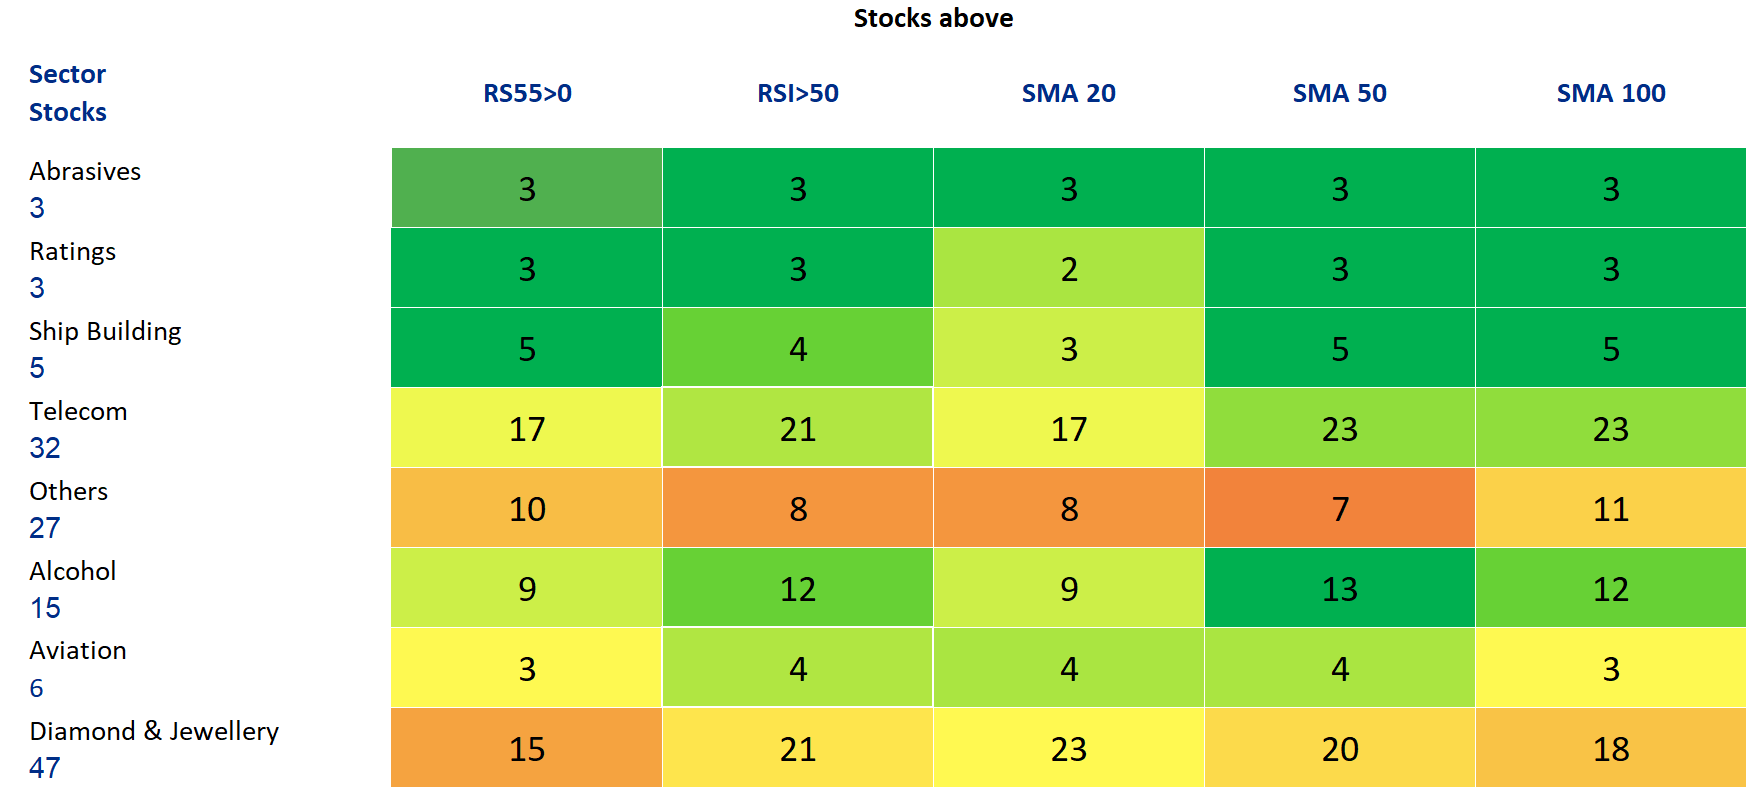
Task: Select the Telecom RSI>50 cell showing 21
Action: click(x=797, y=428)
